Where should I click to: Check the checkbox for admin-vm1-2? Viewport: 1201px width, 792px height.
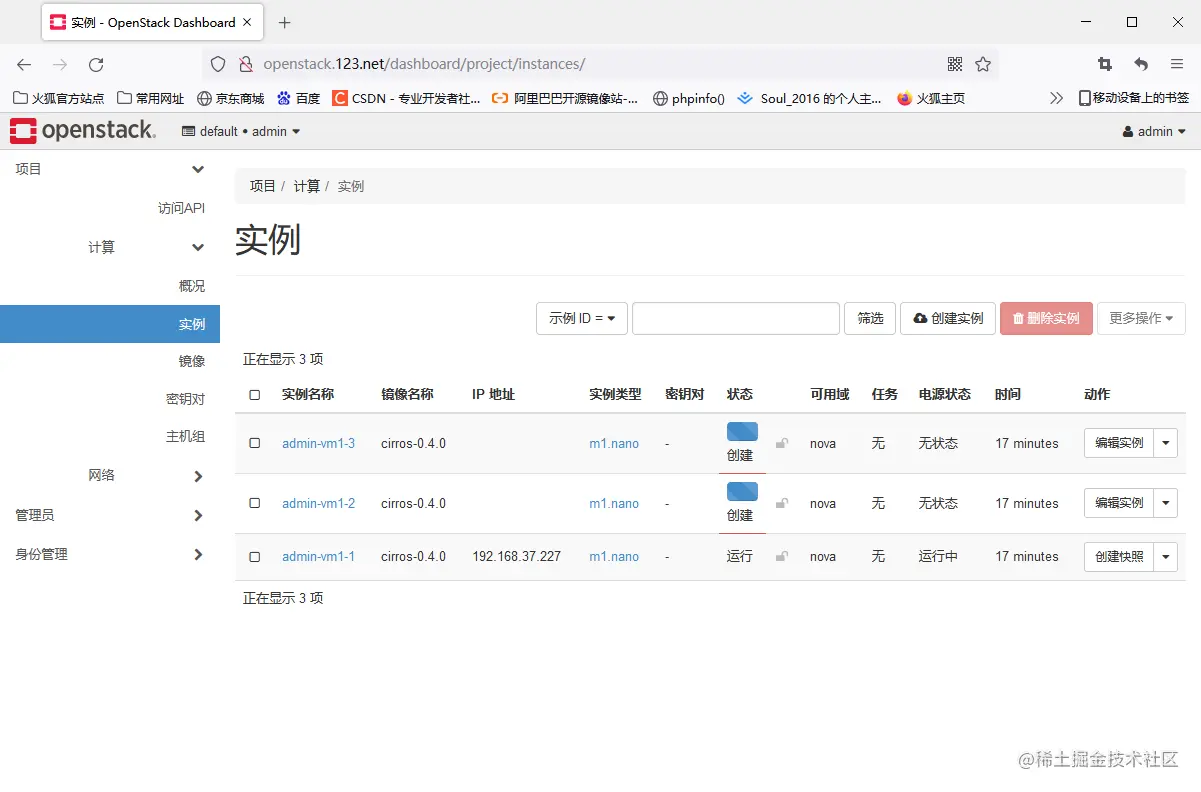click(254, 503)
